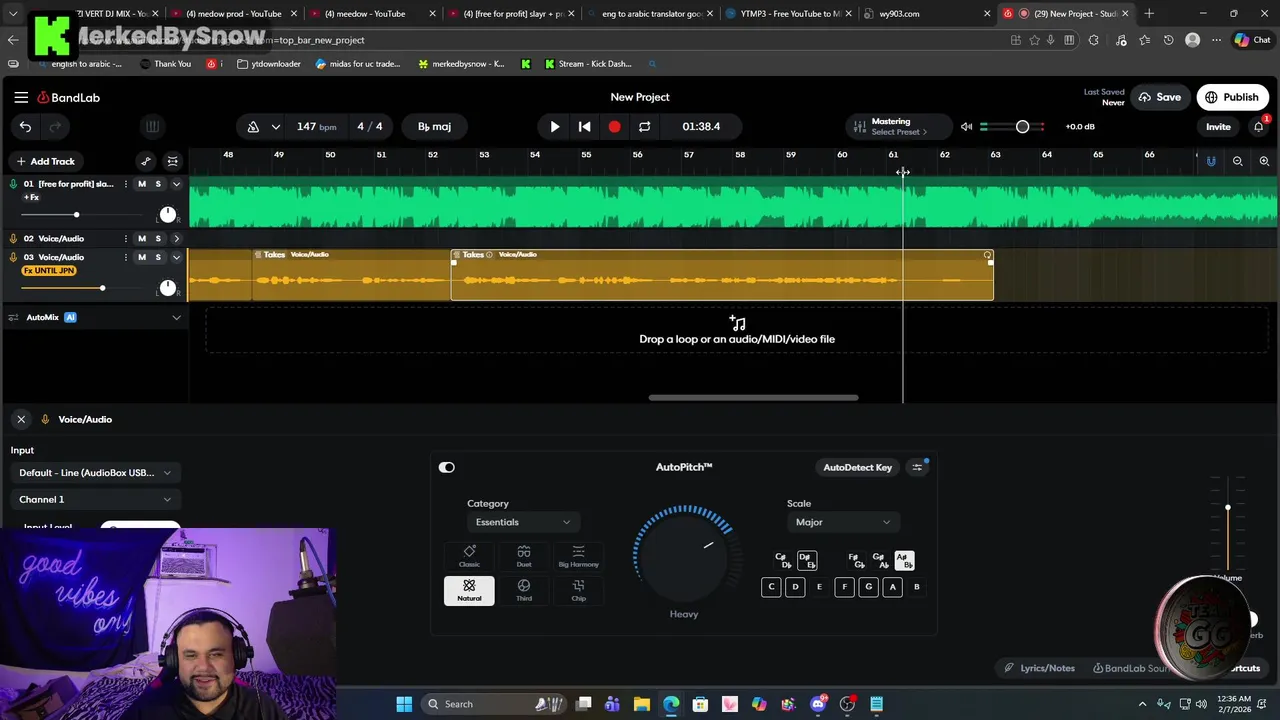The height and width of the screenshot is (720, 1280).
Task: Open metronome options dropdown arrow
Action: [276, 127]
